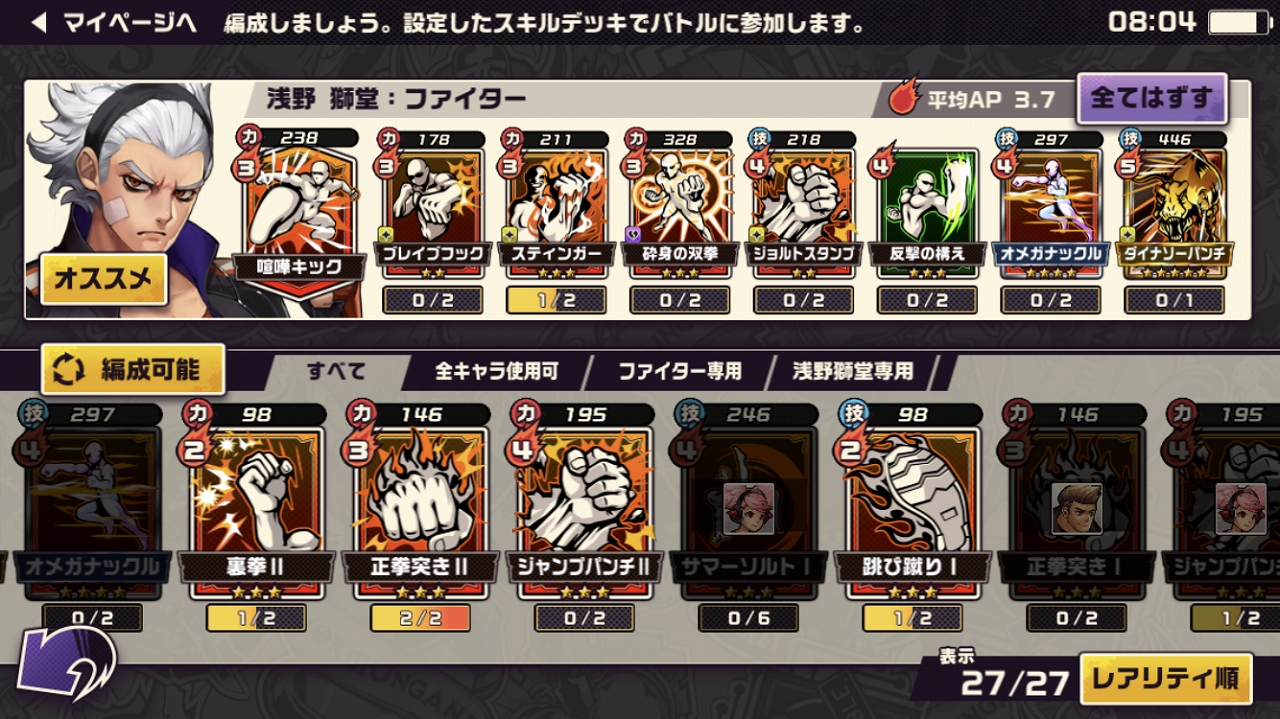Select the 砕身の双拳 deck card
Image resolution: width=1280 pixels, height=719 pixels.
point(680,205)
